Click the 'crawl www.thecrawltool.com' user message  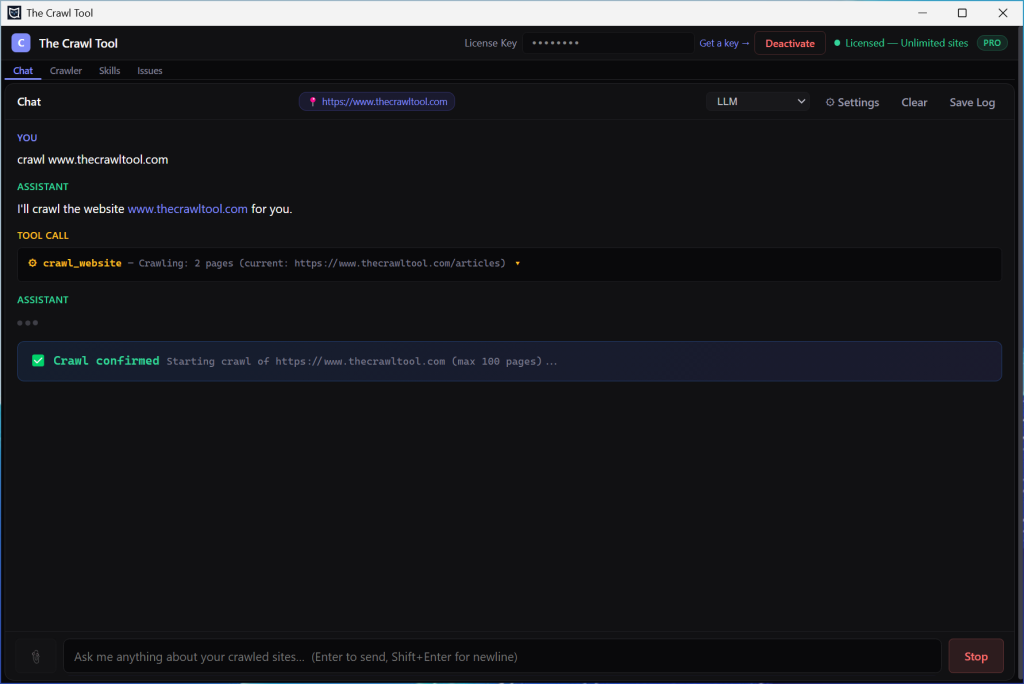click(x=93, y=159)
